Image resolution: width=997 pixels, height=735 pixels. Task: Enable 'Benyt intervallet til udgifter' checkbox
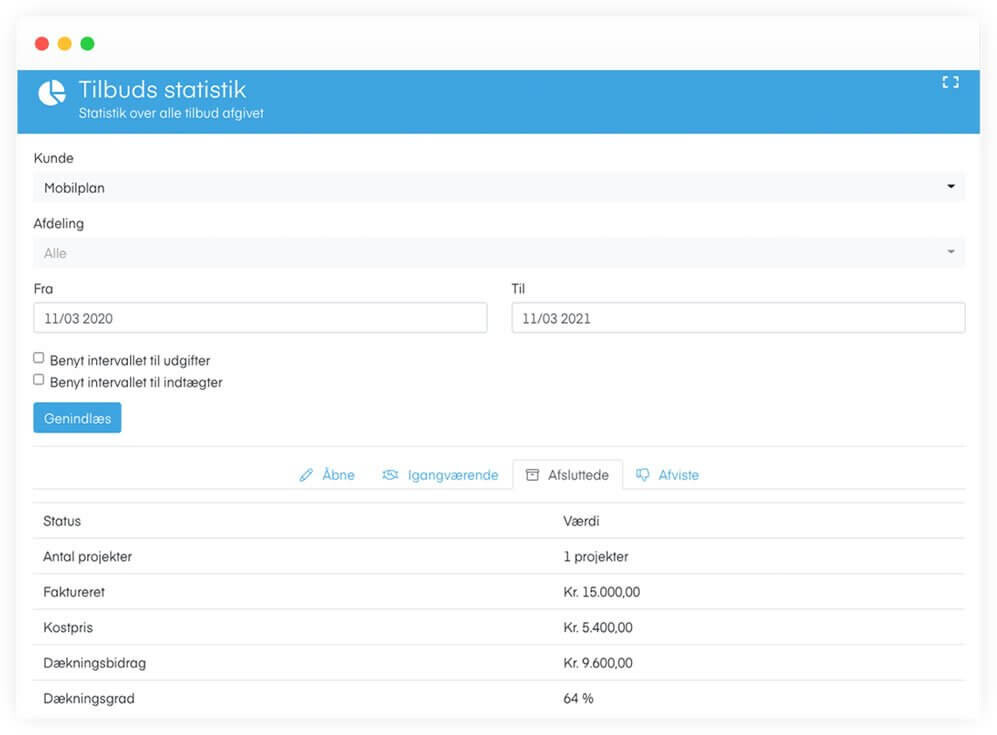click(39, 357)
